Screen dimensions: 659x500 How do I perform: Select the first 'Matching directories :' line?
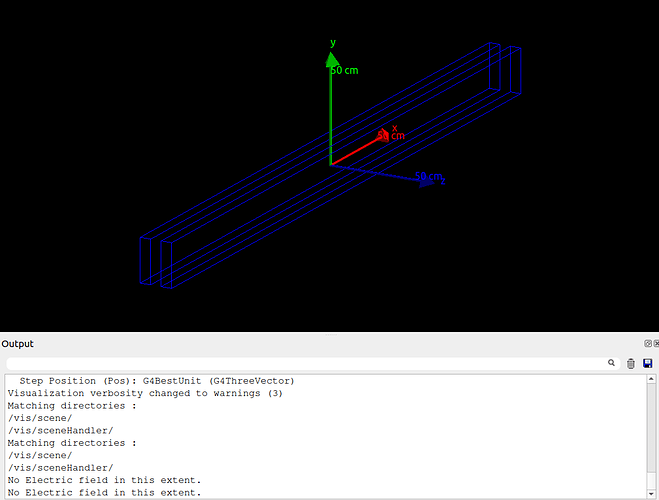[72, 406]
